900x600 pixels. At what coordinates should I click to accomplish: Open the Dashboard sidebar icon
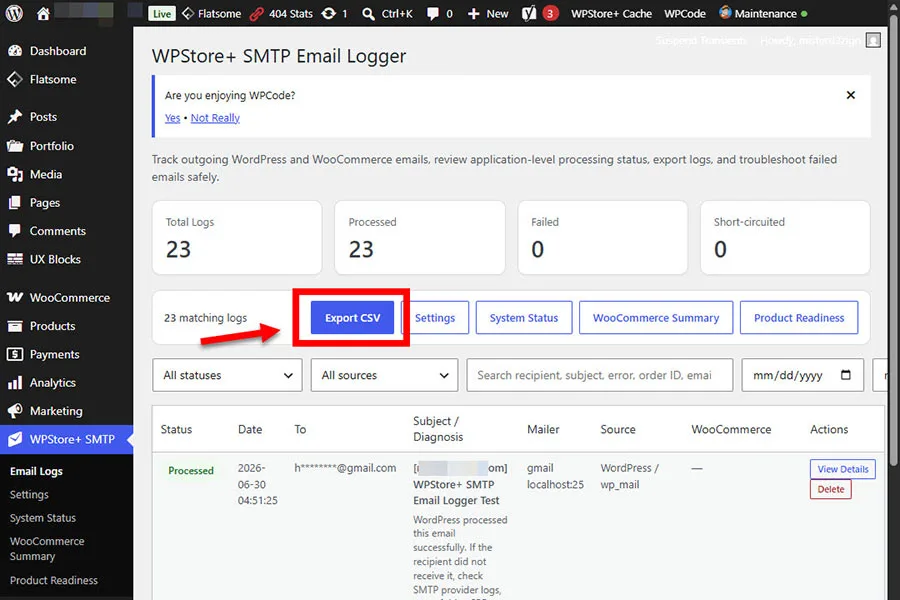point(15,51)
